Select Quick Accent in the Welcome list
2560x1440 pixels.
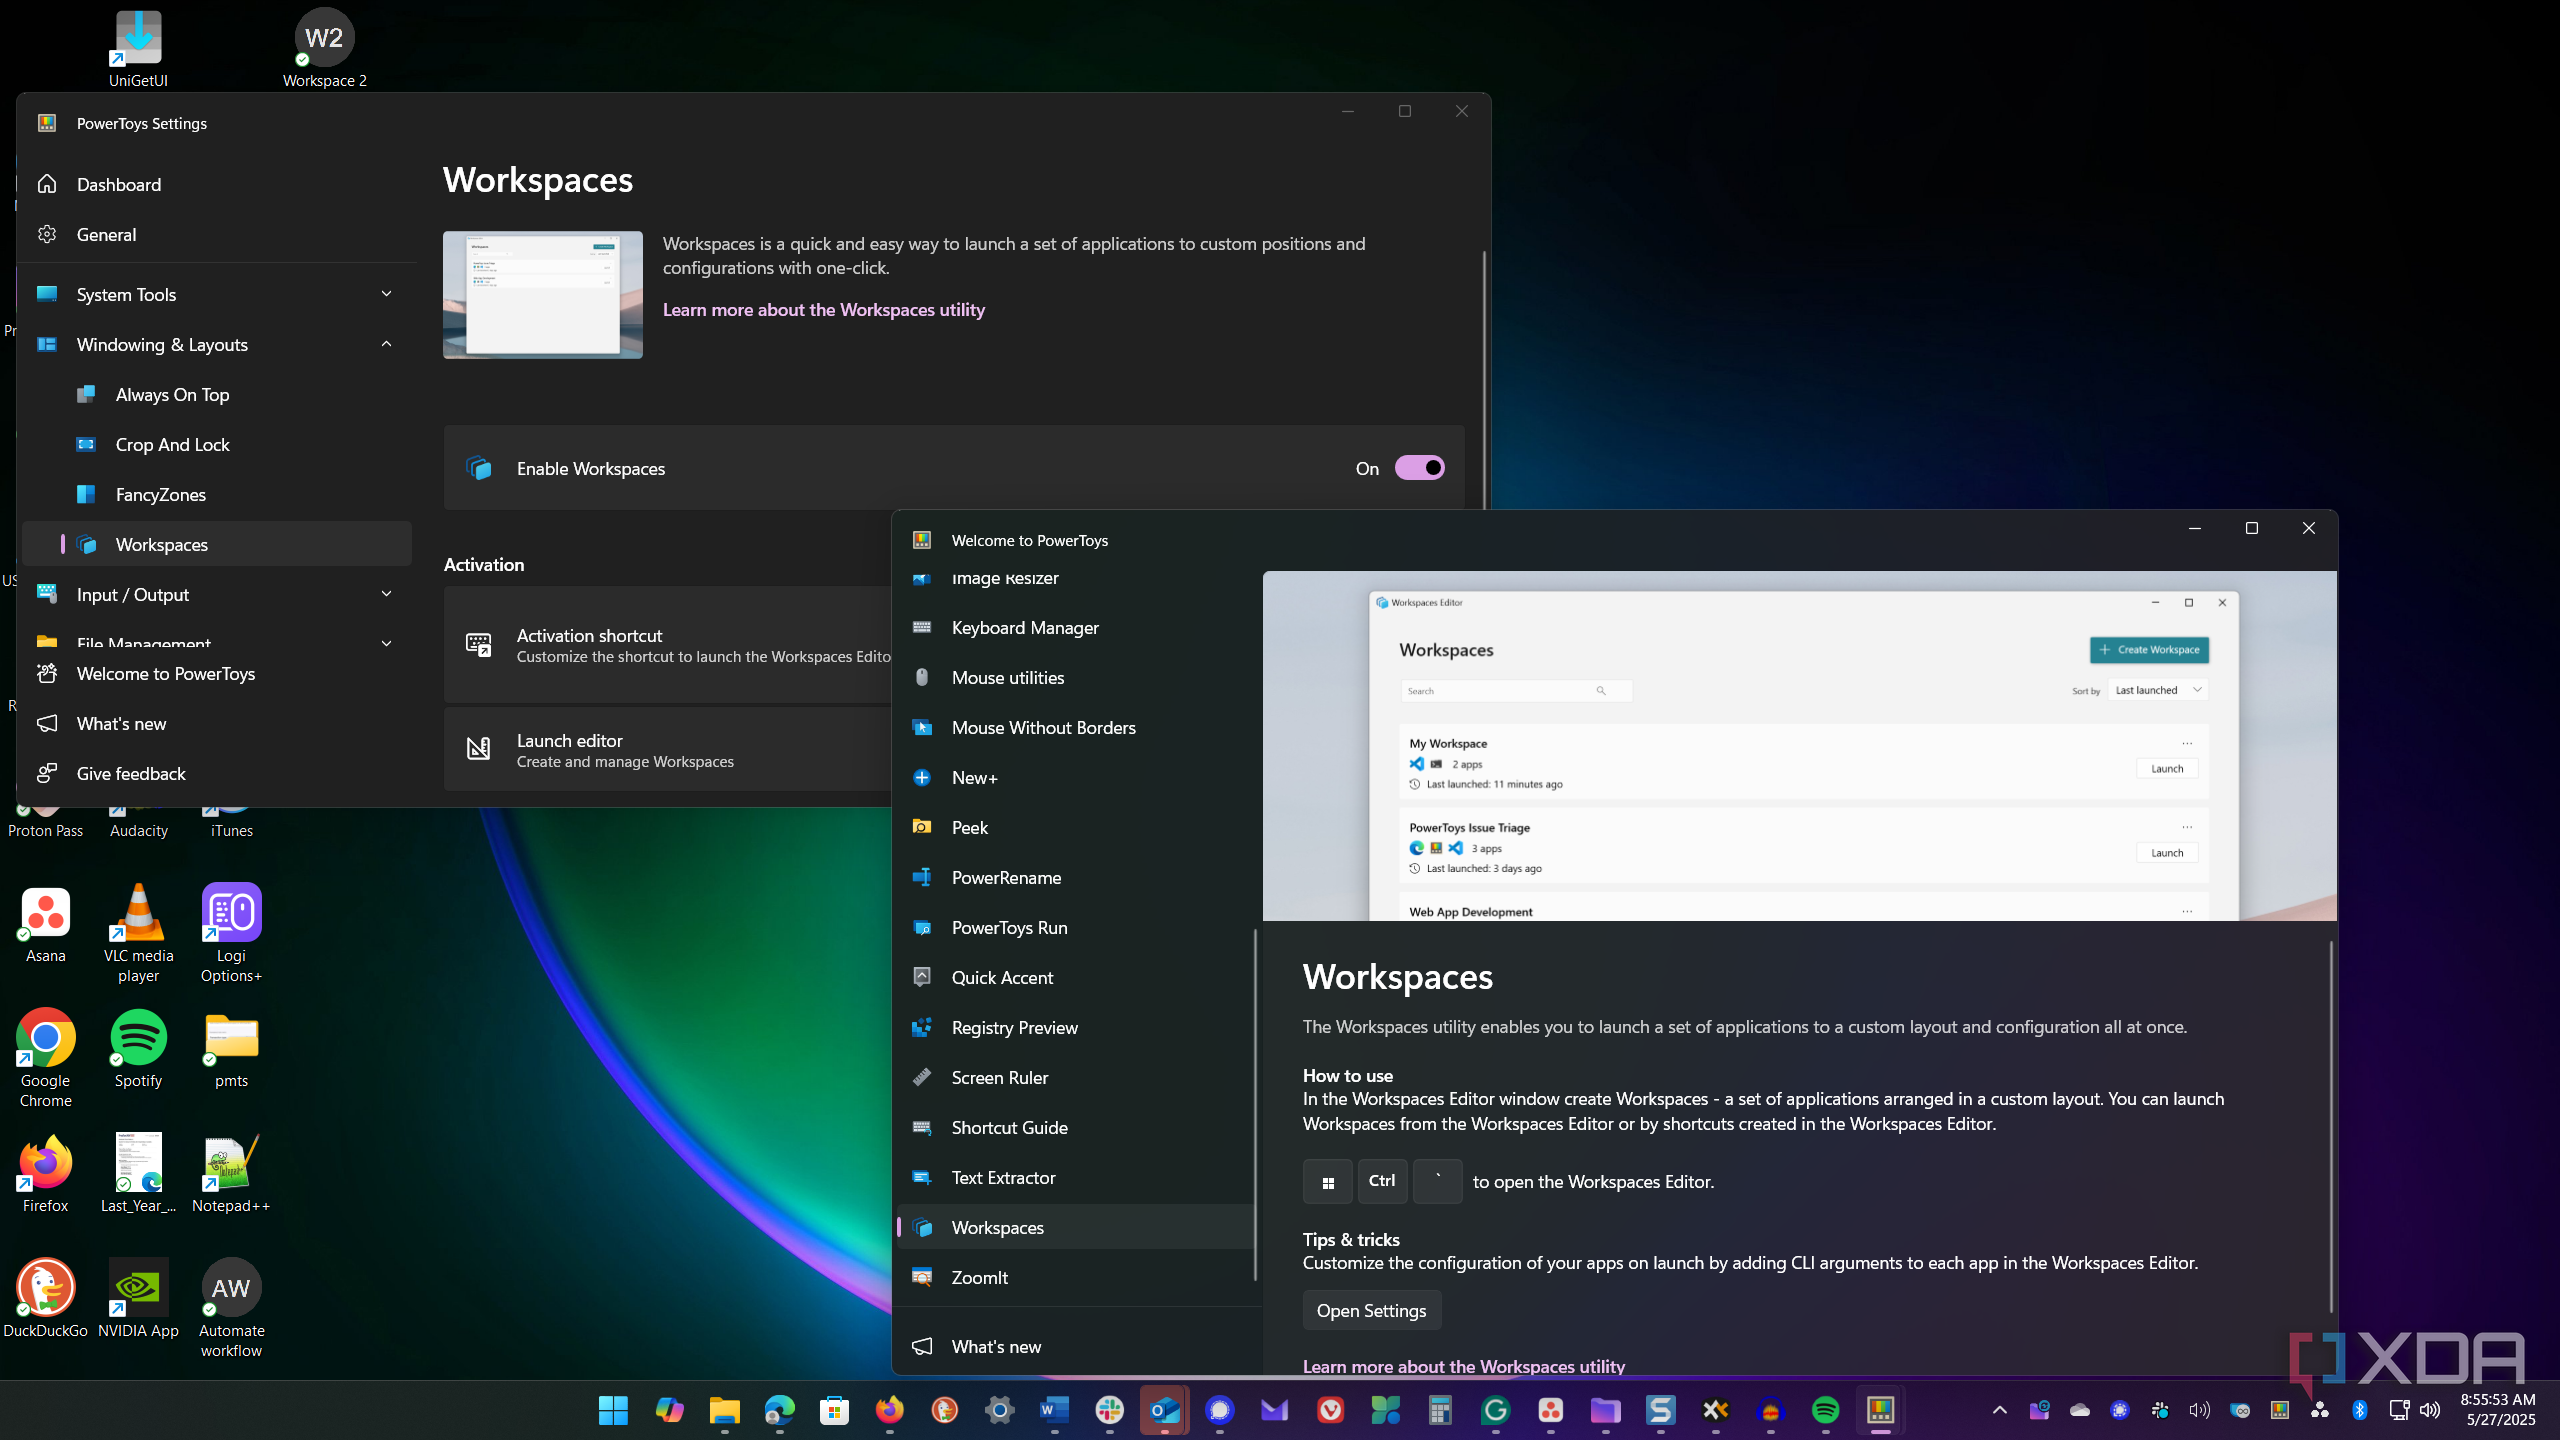[x=1074, y=977]
